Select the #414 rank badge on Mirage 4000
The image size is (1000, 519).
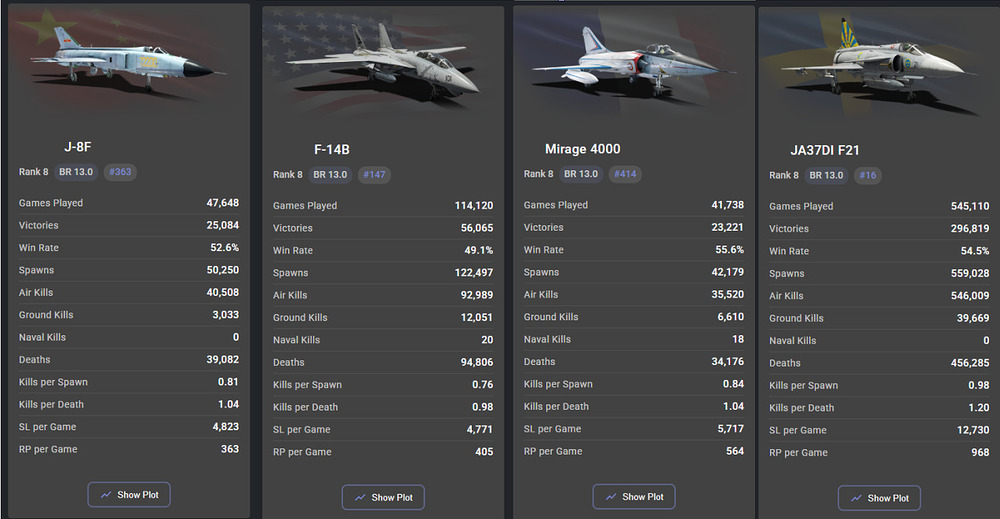click(x=625, y=174)
